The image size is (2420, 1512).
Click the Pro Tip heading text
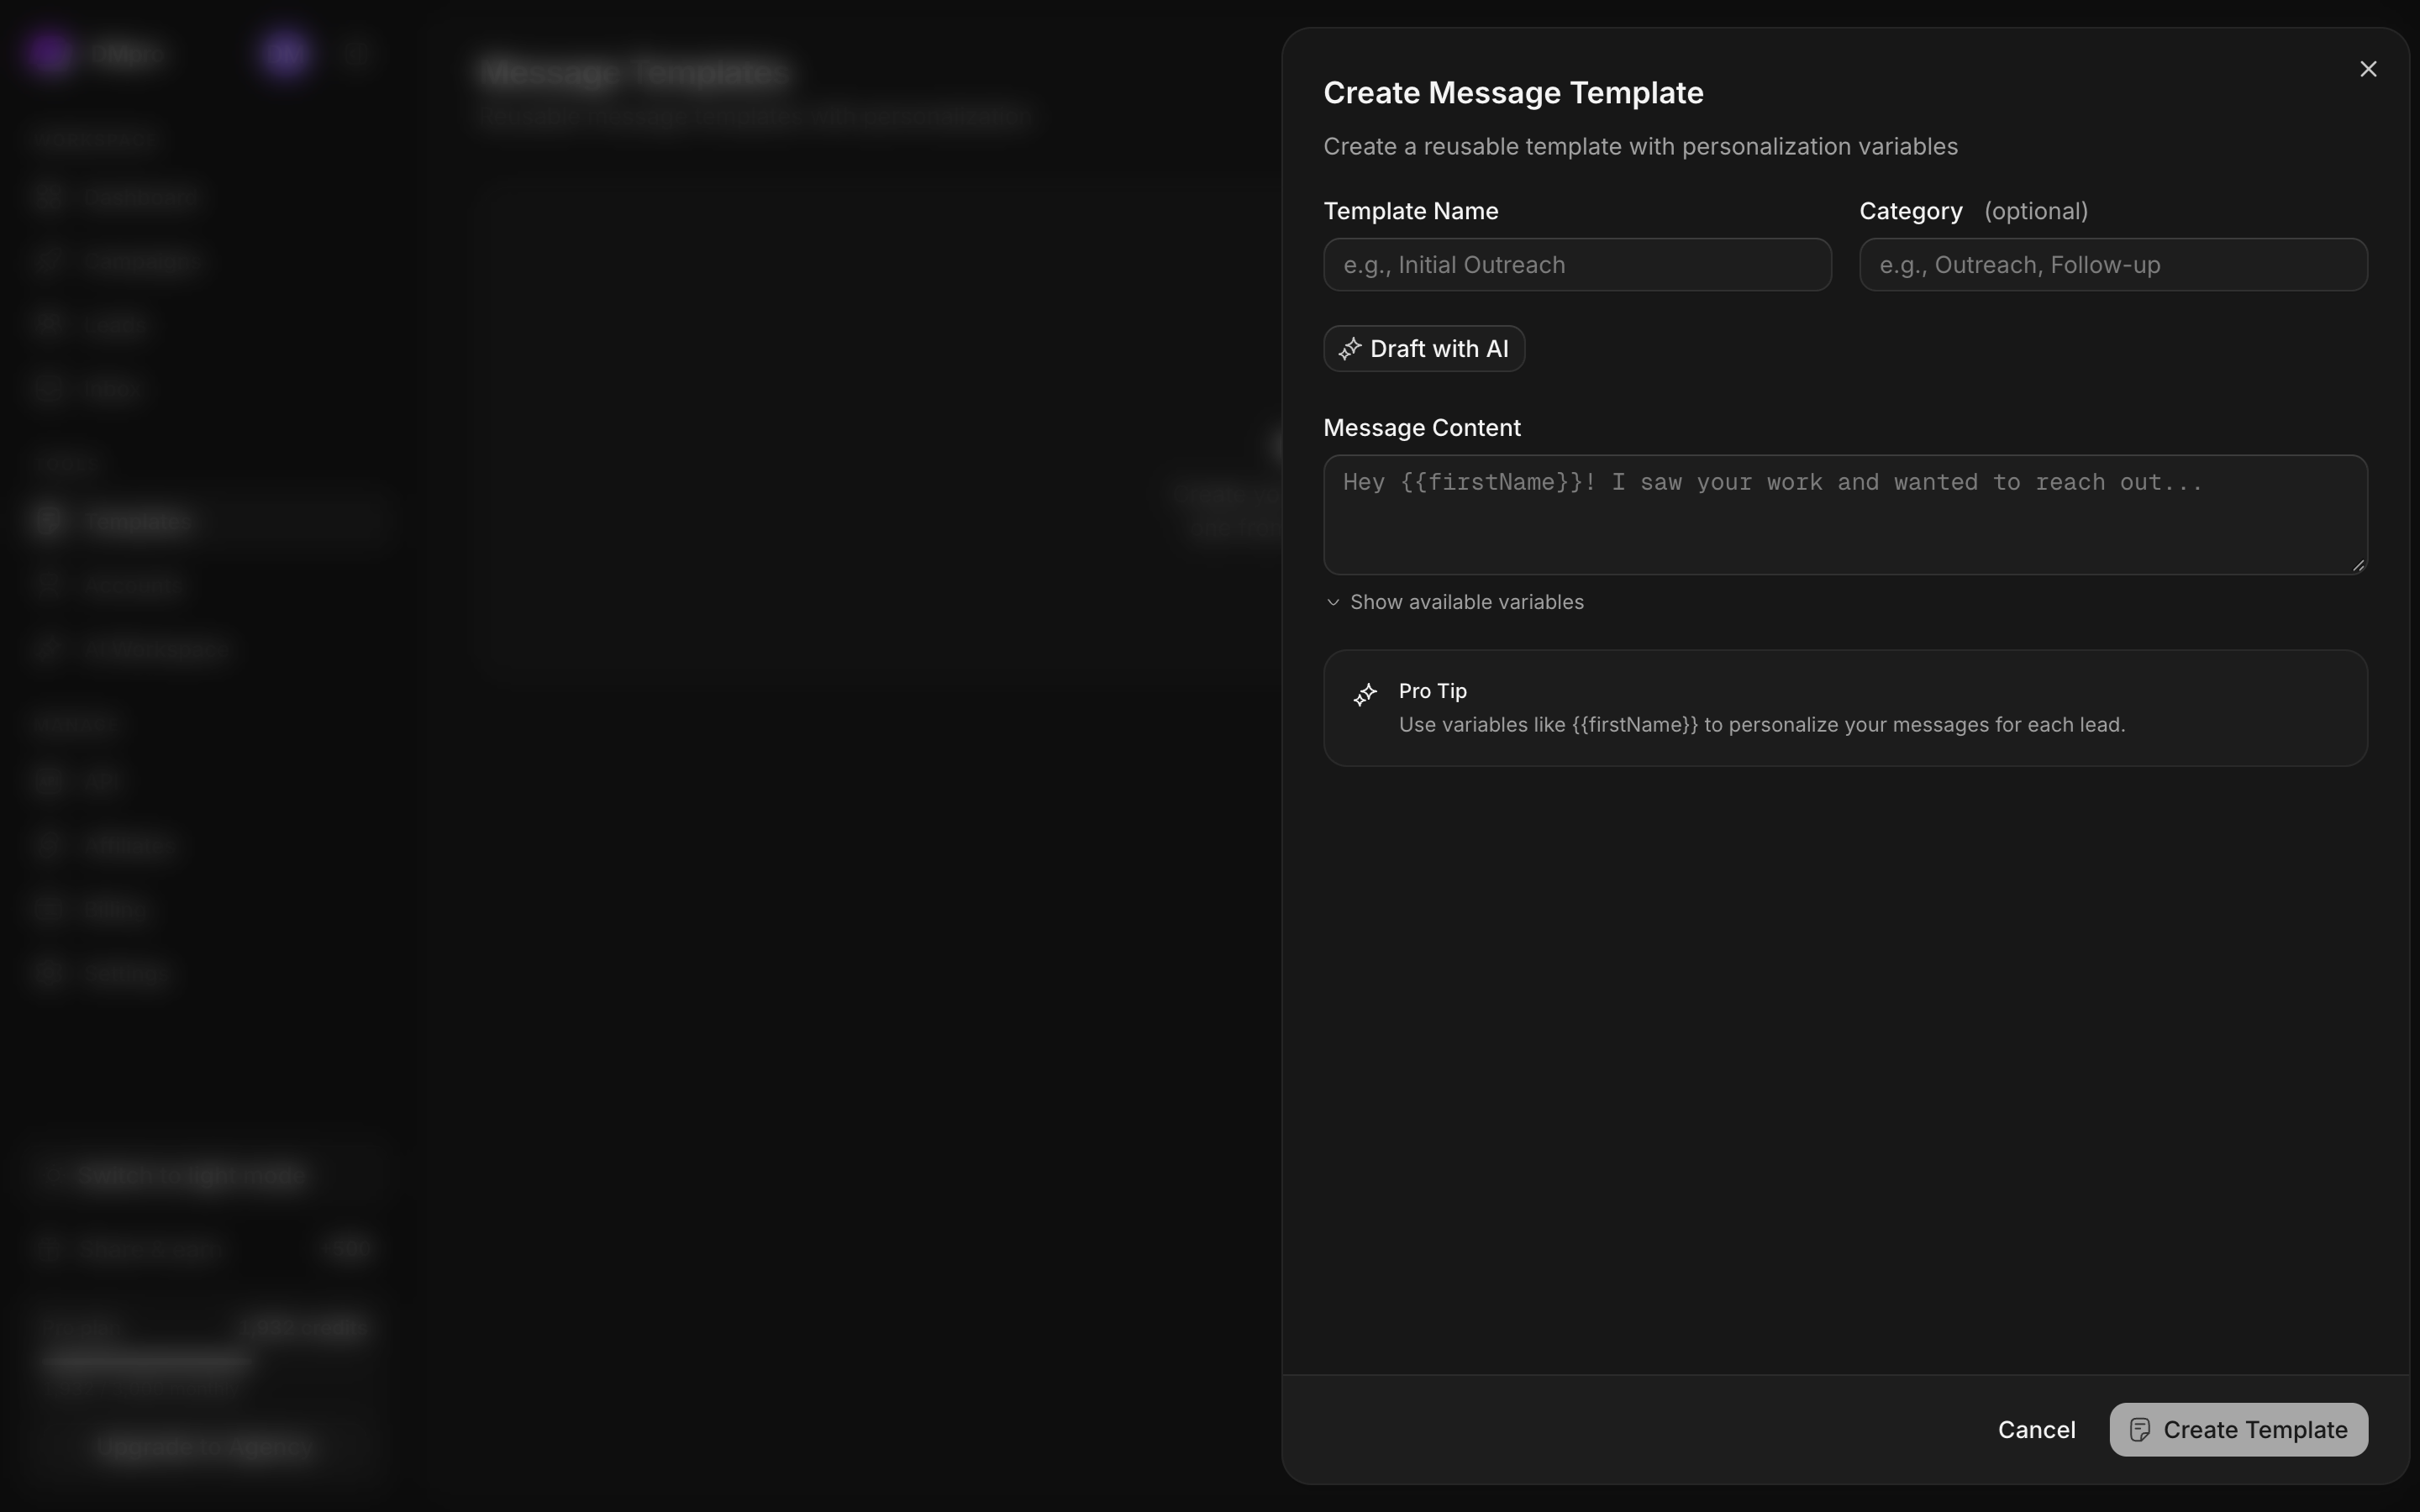1432,691
